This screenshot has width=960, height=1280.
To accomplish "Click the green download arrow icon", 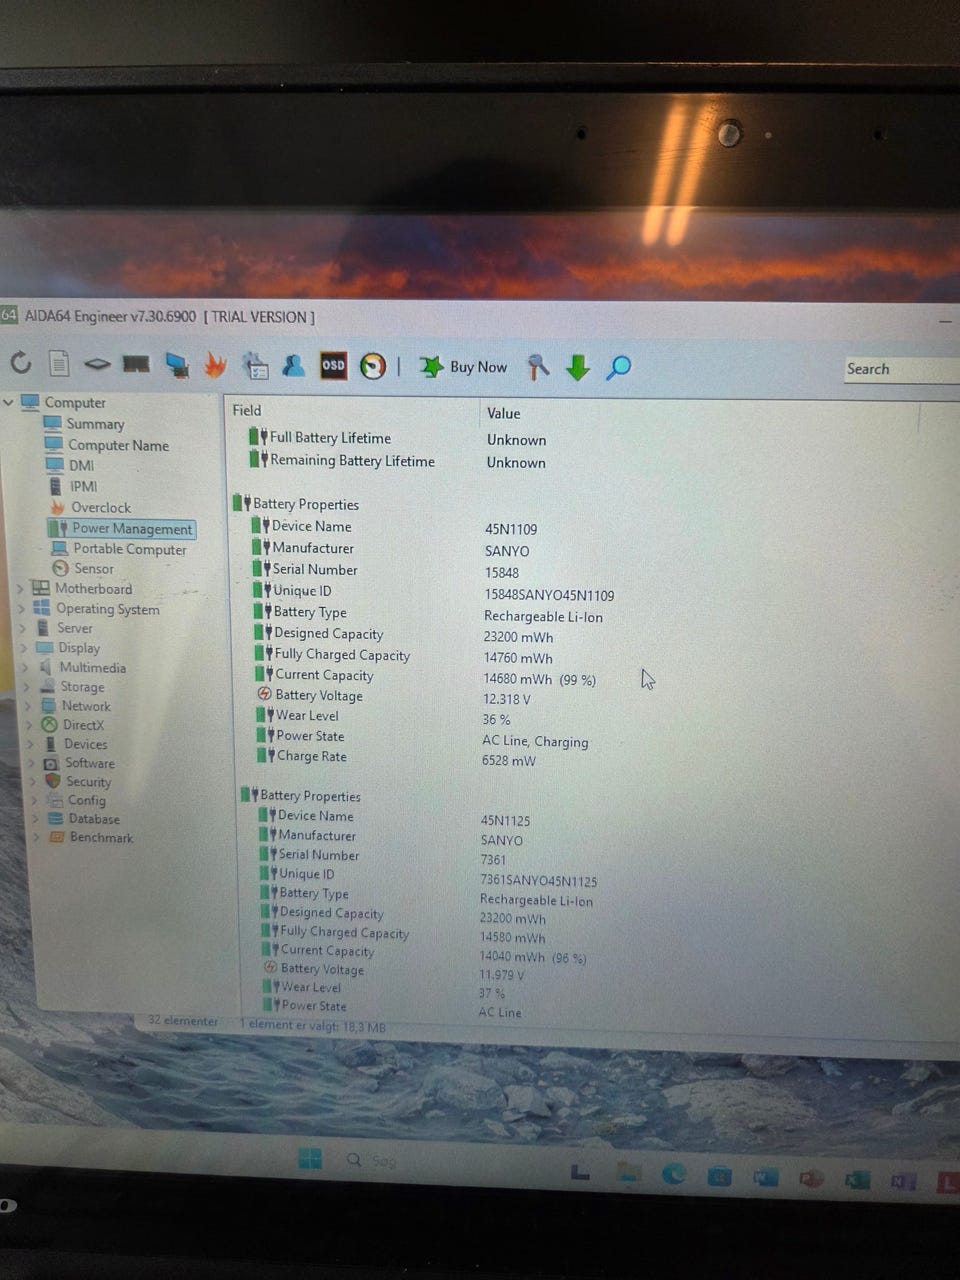I will [x=578, y=368].
